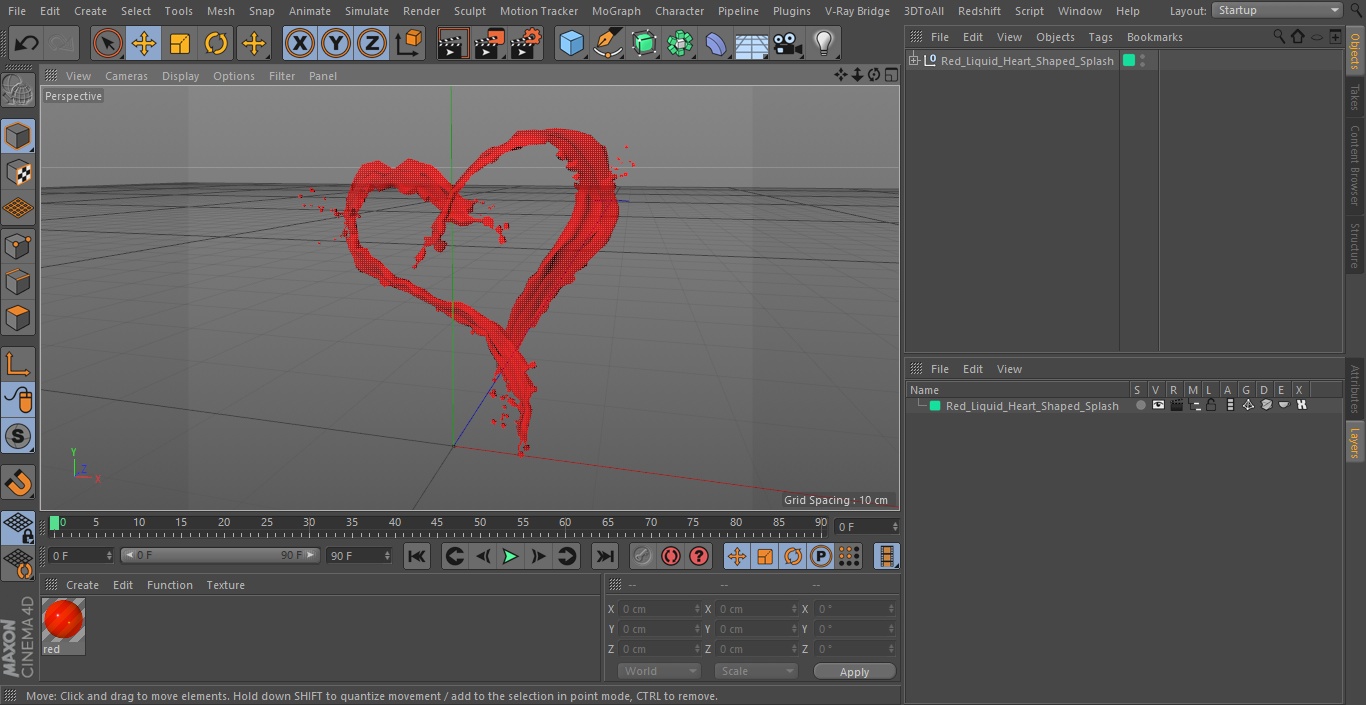
Task: Click the green layer color swatch in Objects
Action: (1129, 61)
